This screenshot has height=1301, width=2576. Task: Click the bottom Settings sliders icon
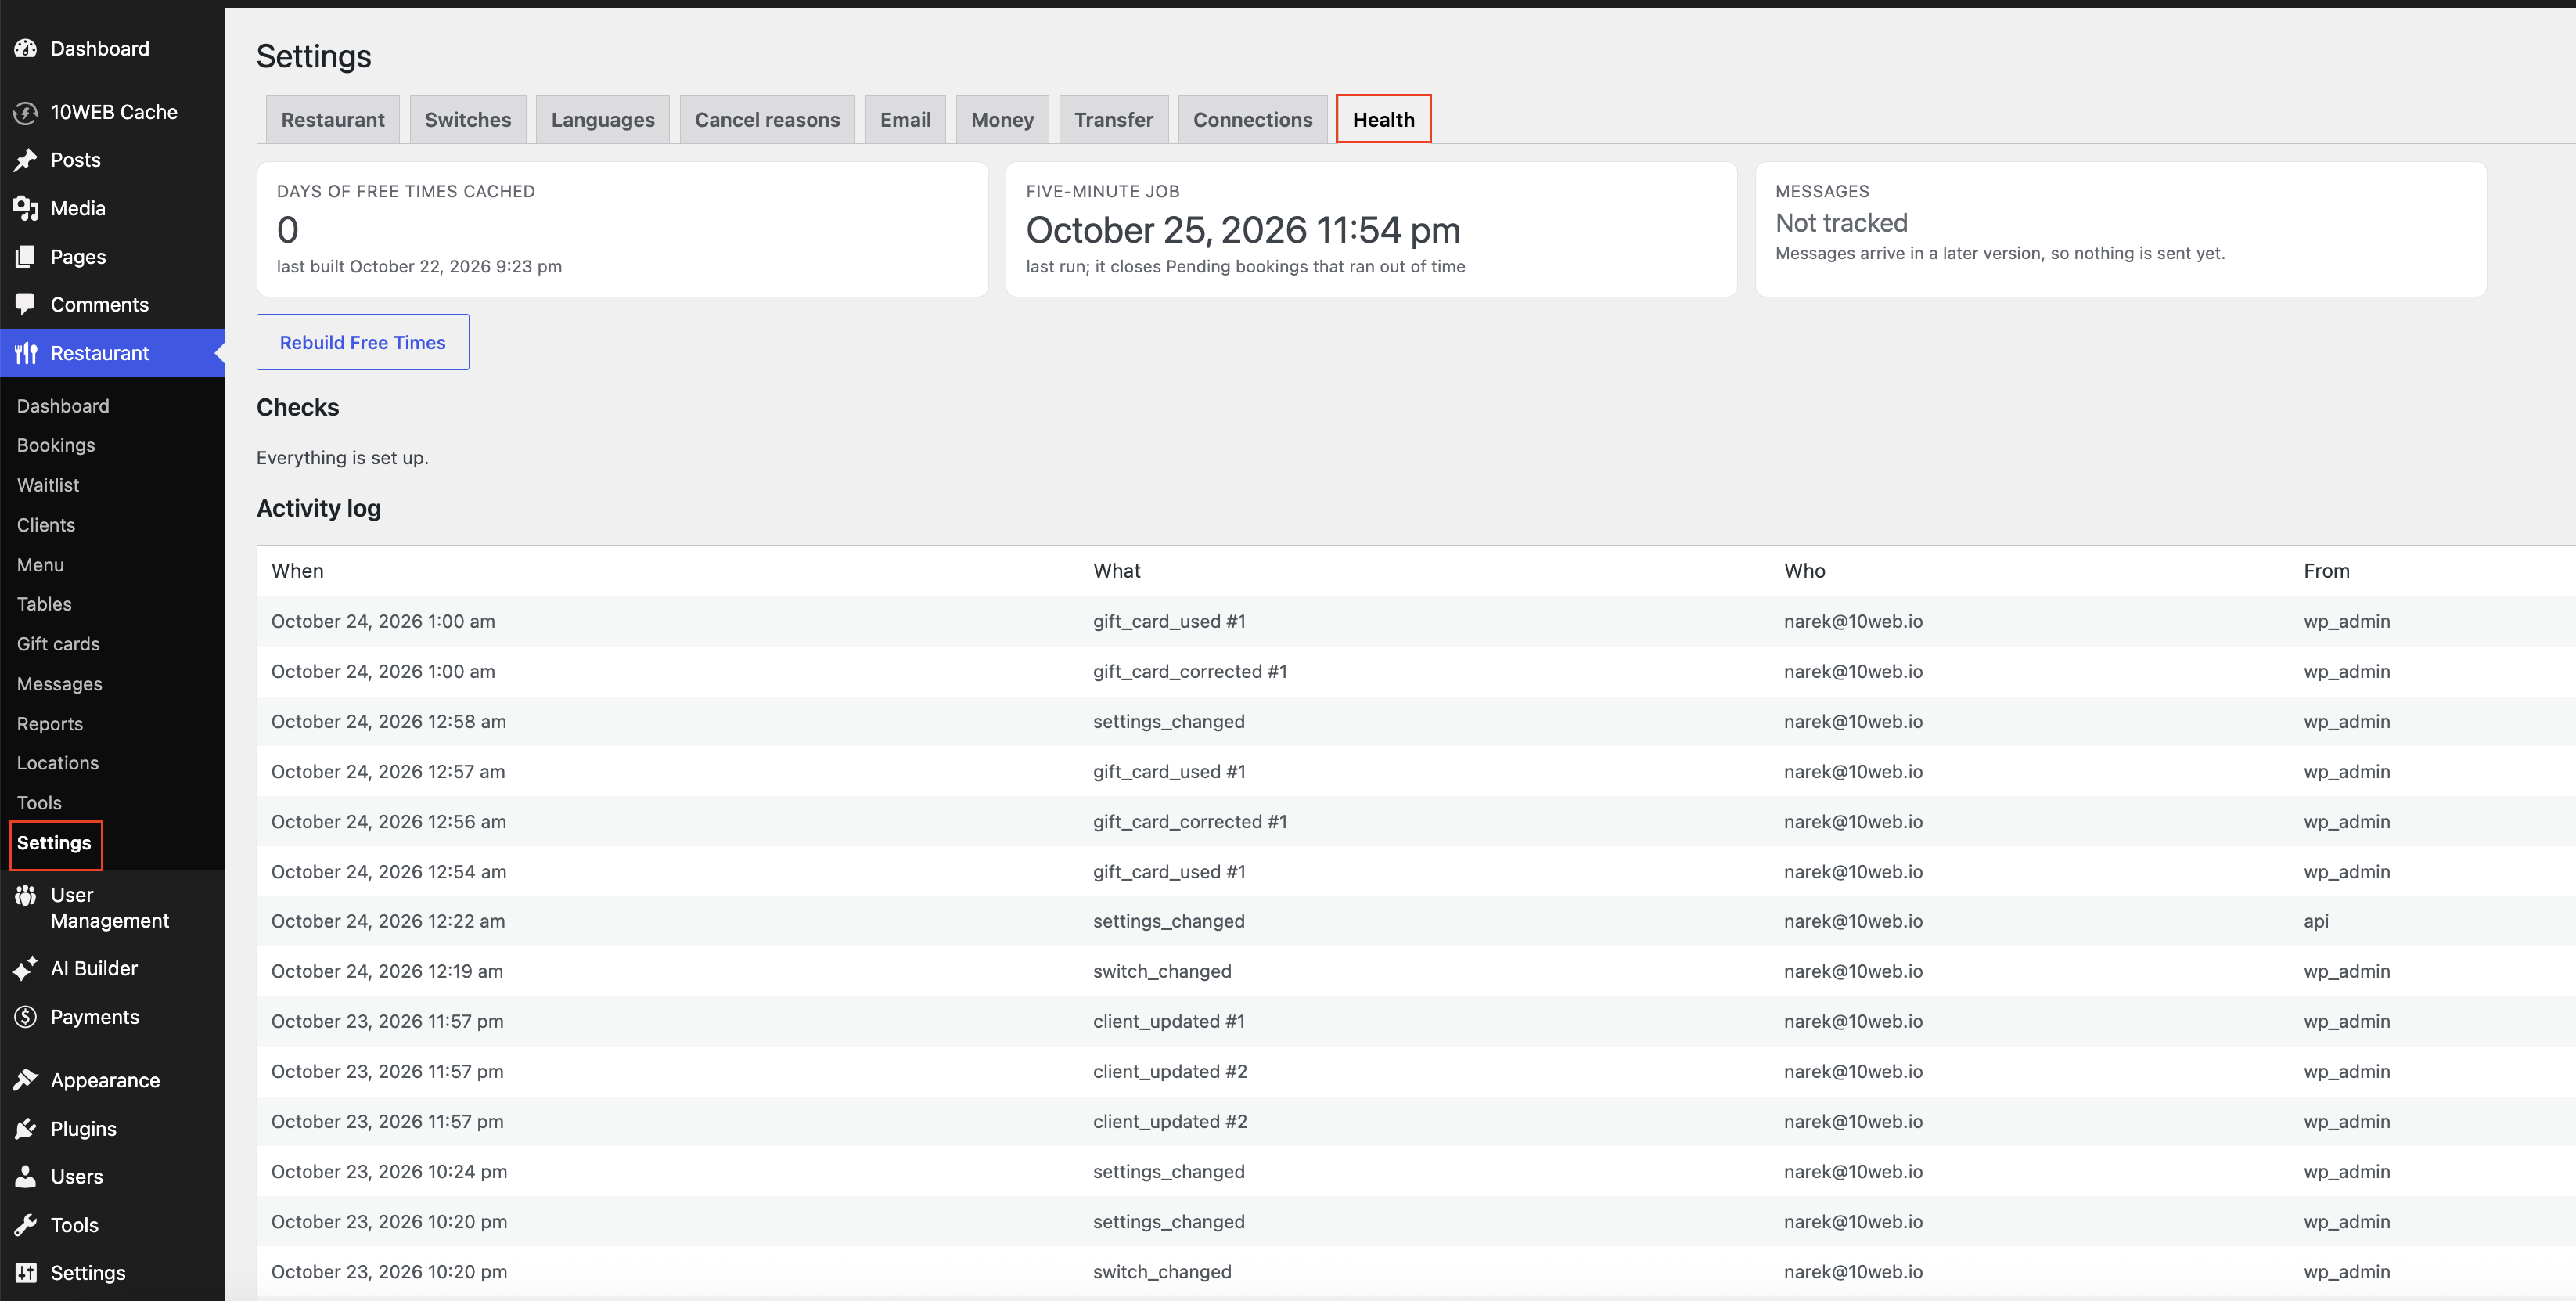(26, 1273)
